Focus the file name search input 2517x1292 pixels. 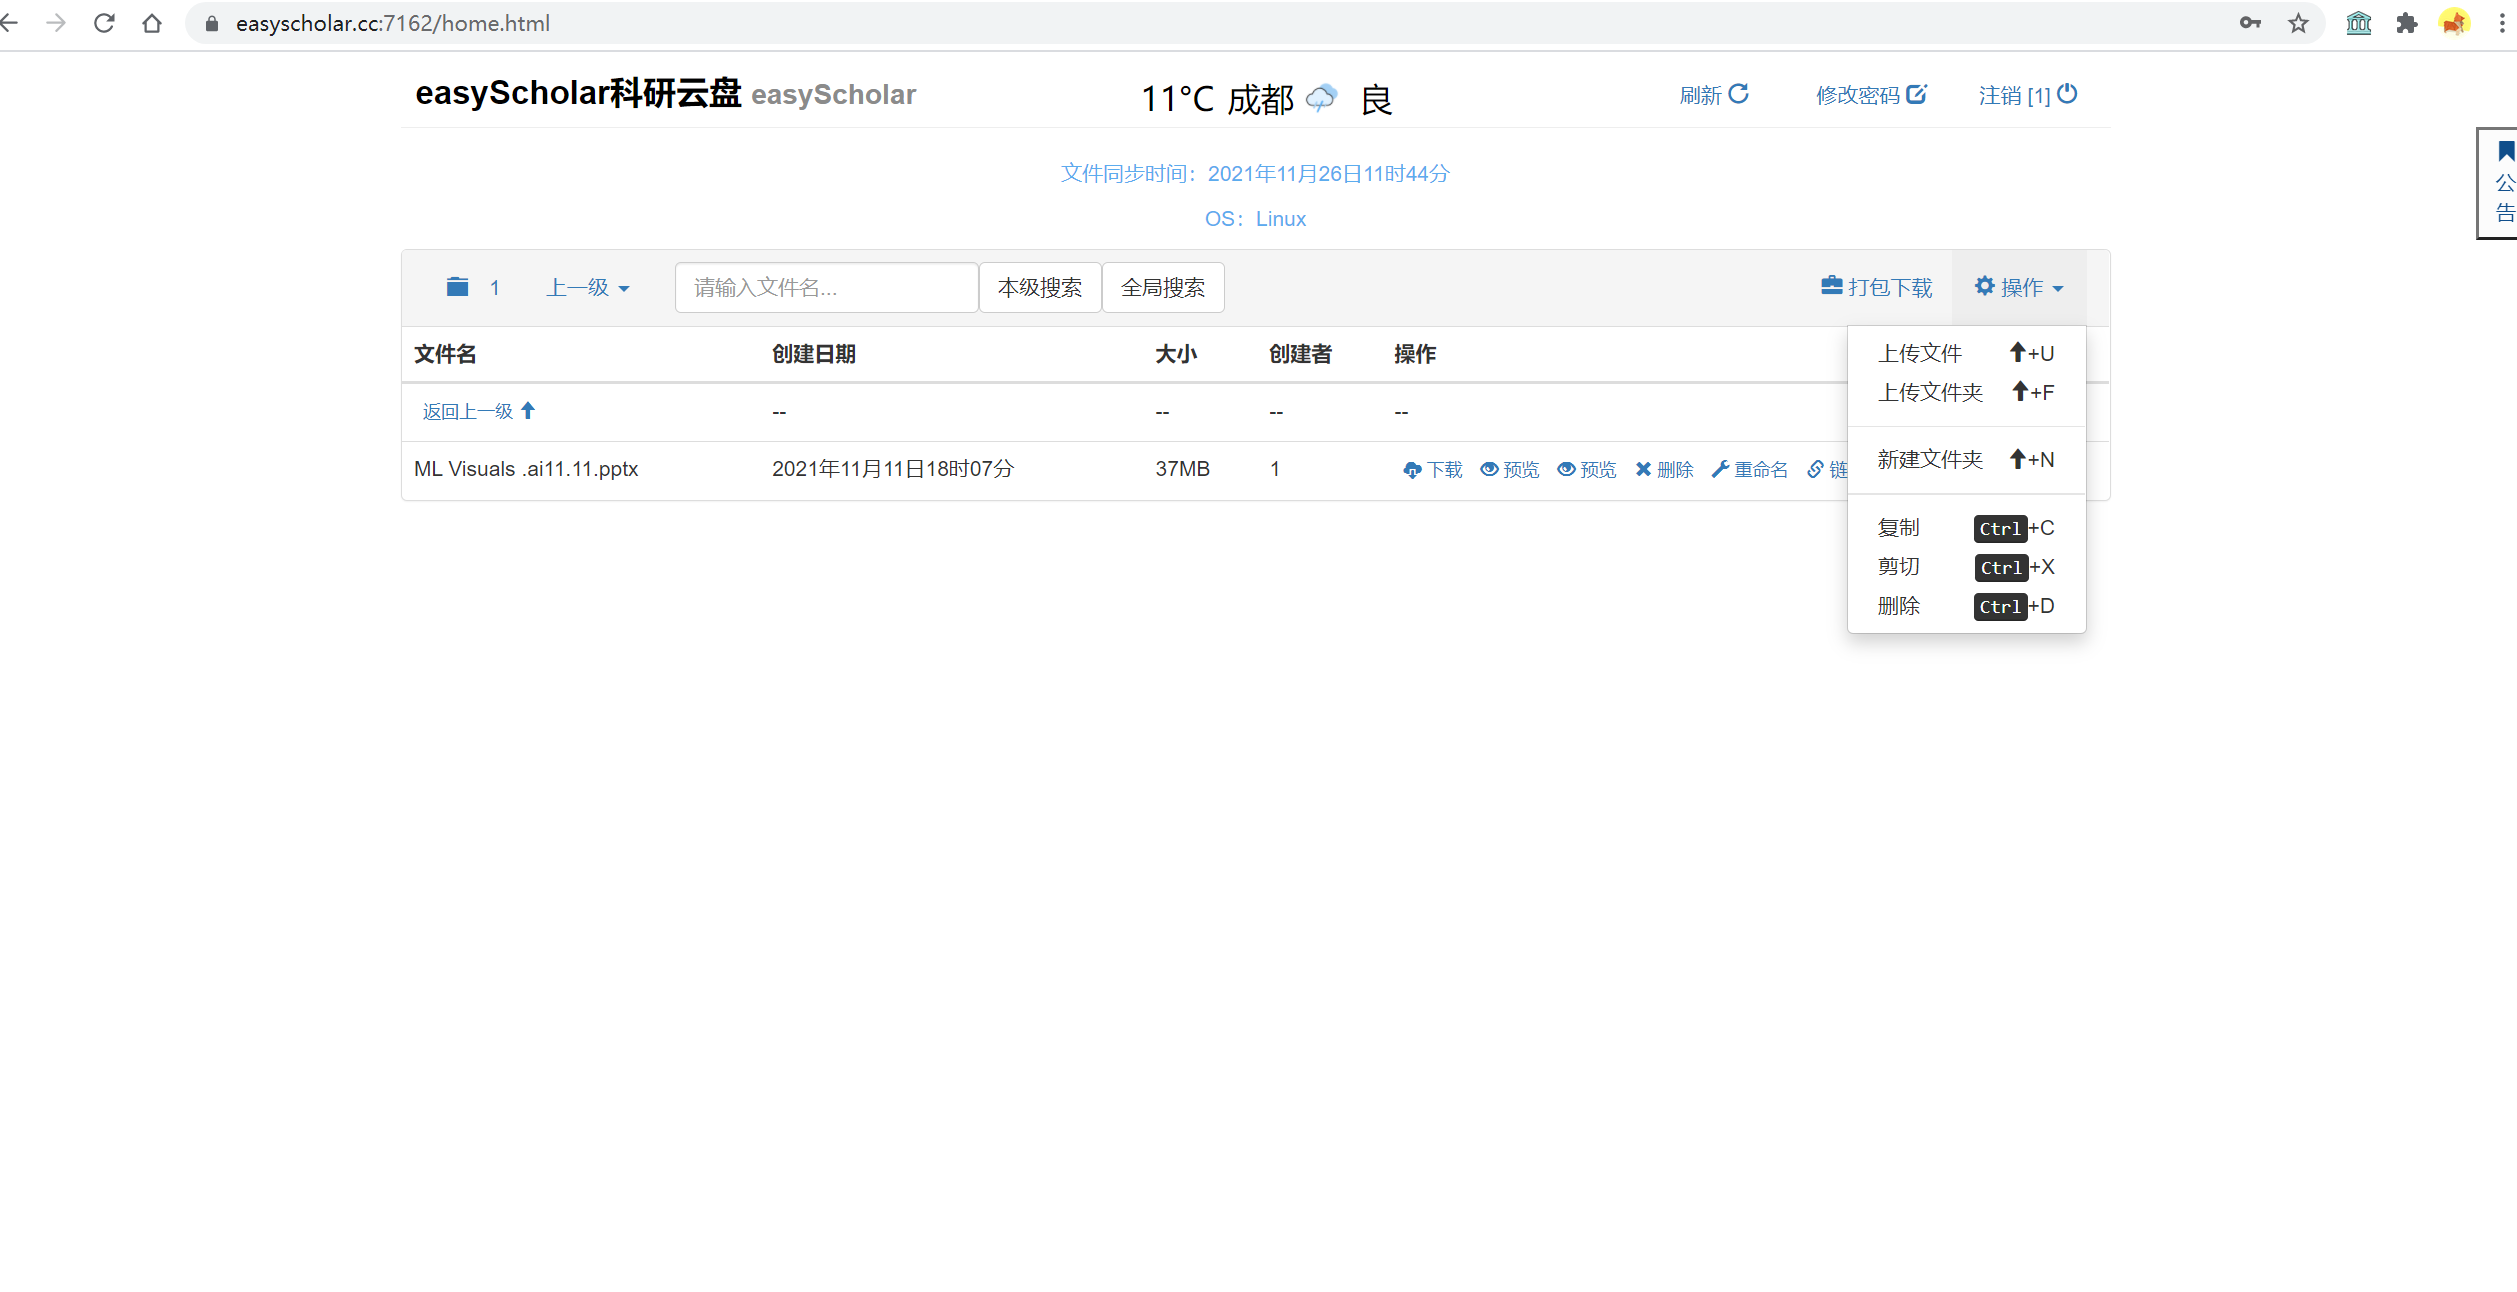coord(826,288)
